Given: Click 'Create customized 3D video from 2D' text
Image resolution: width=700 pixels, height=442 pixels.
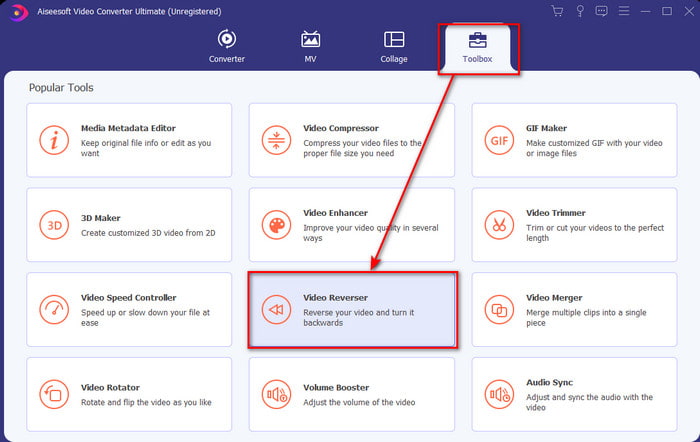Looking at the screenshot, I should pos(148,233).
